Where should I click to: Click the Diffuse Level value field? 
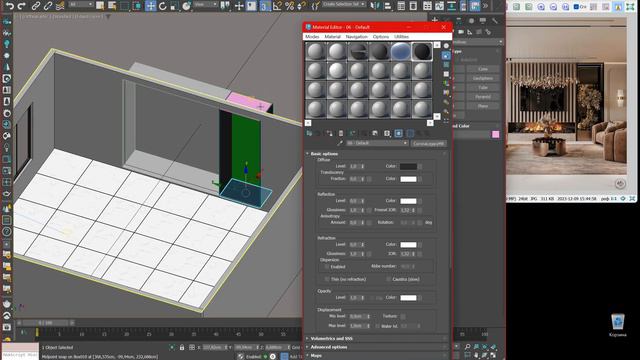coord(355,167)
